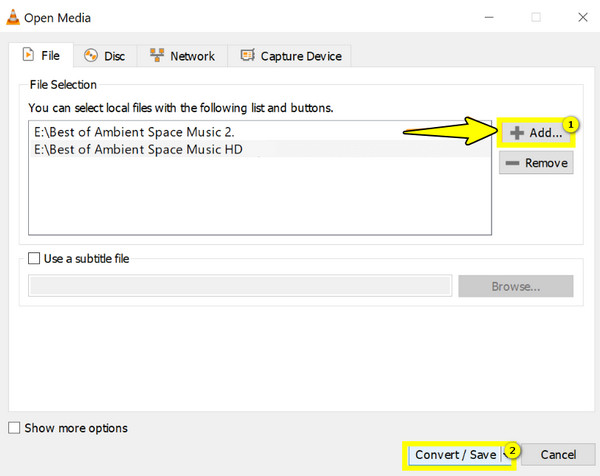Switch to the File tab
The image size is (600, 476).
tap(41, 55)
